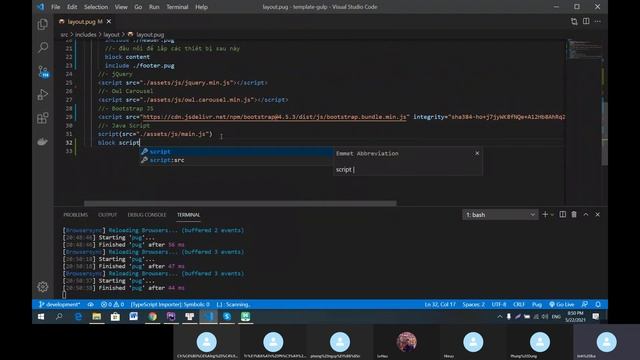Open the Terminal menu
Screen dimensions: 640x360
click(x=177, y=7)
